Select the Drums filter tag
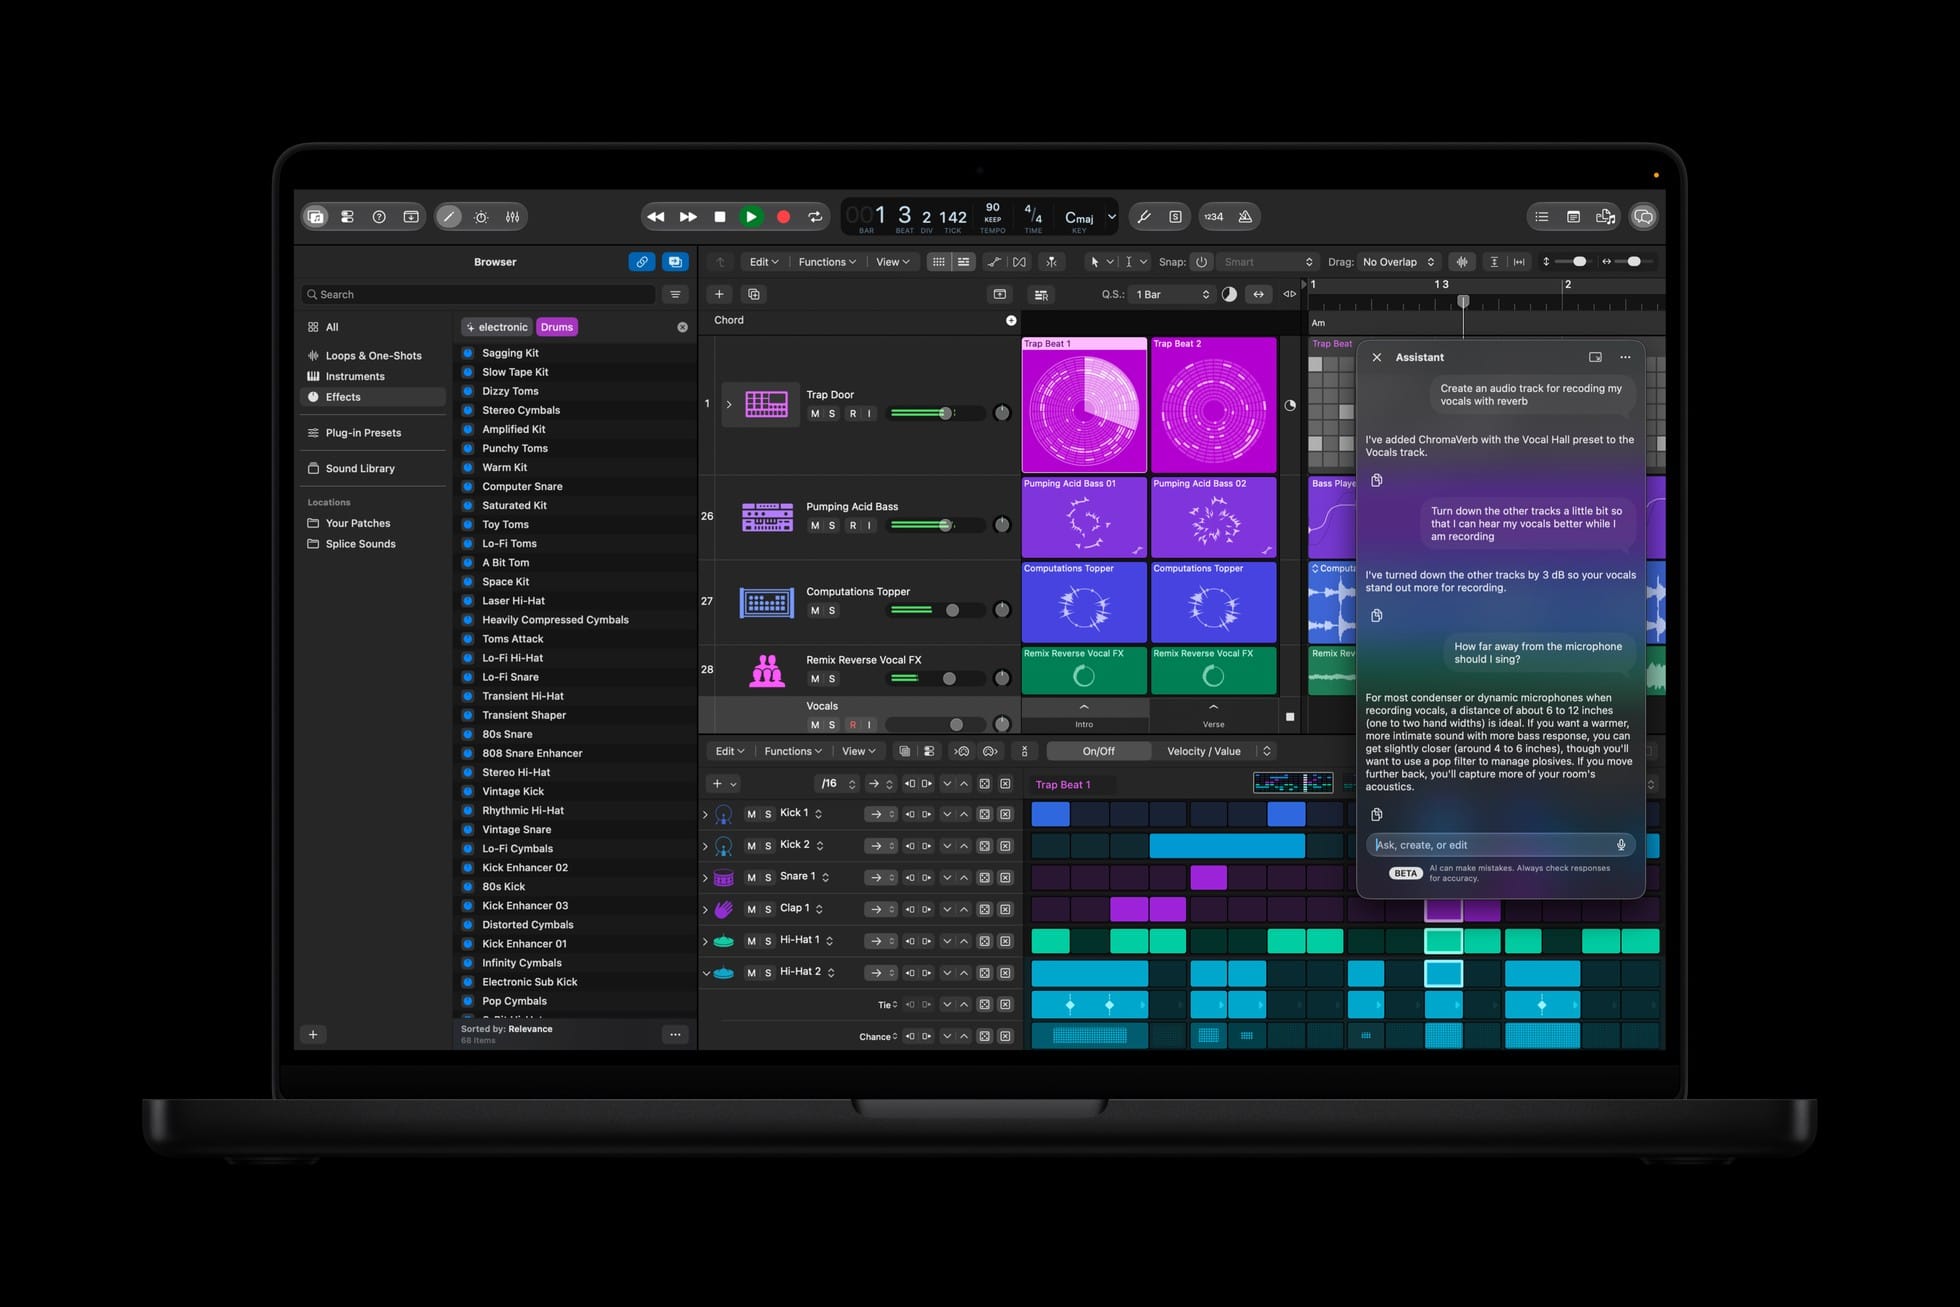Image resolution: width=1960 pixels, height=1307 pixels. point(557,327)
